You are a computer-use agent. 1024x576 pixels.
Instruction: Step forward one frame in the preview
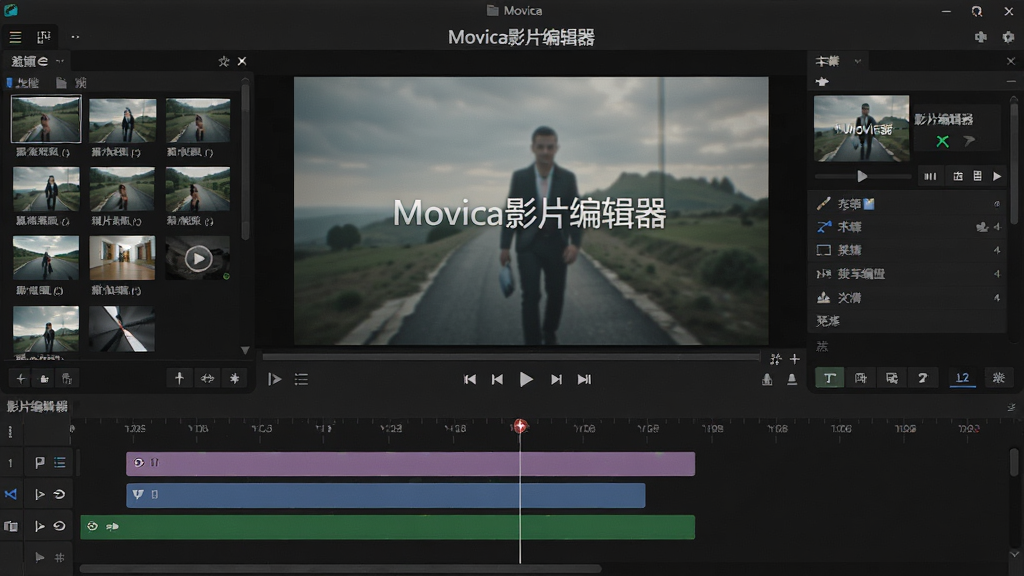click(556, 379)
